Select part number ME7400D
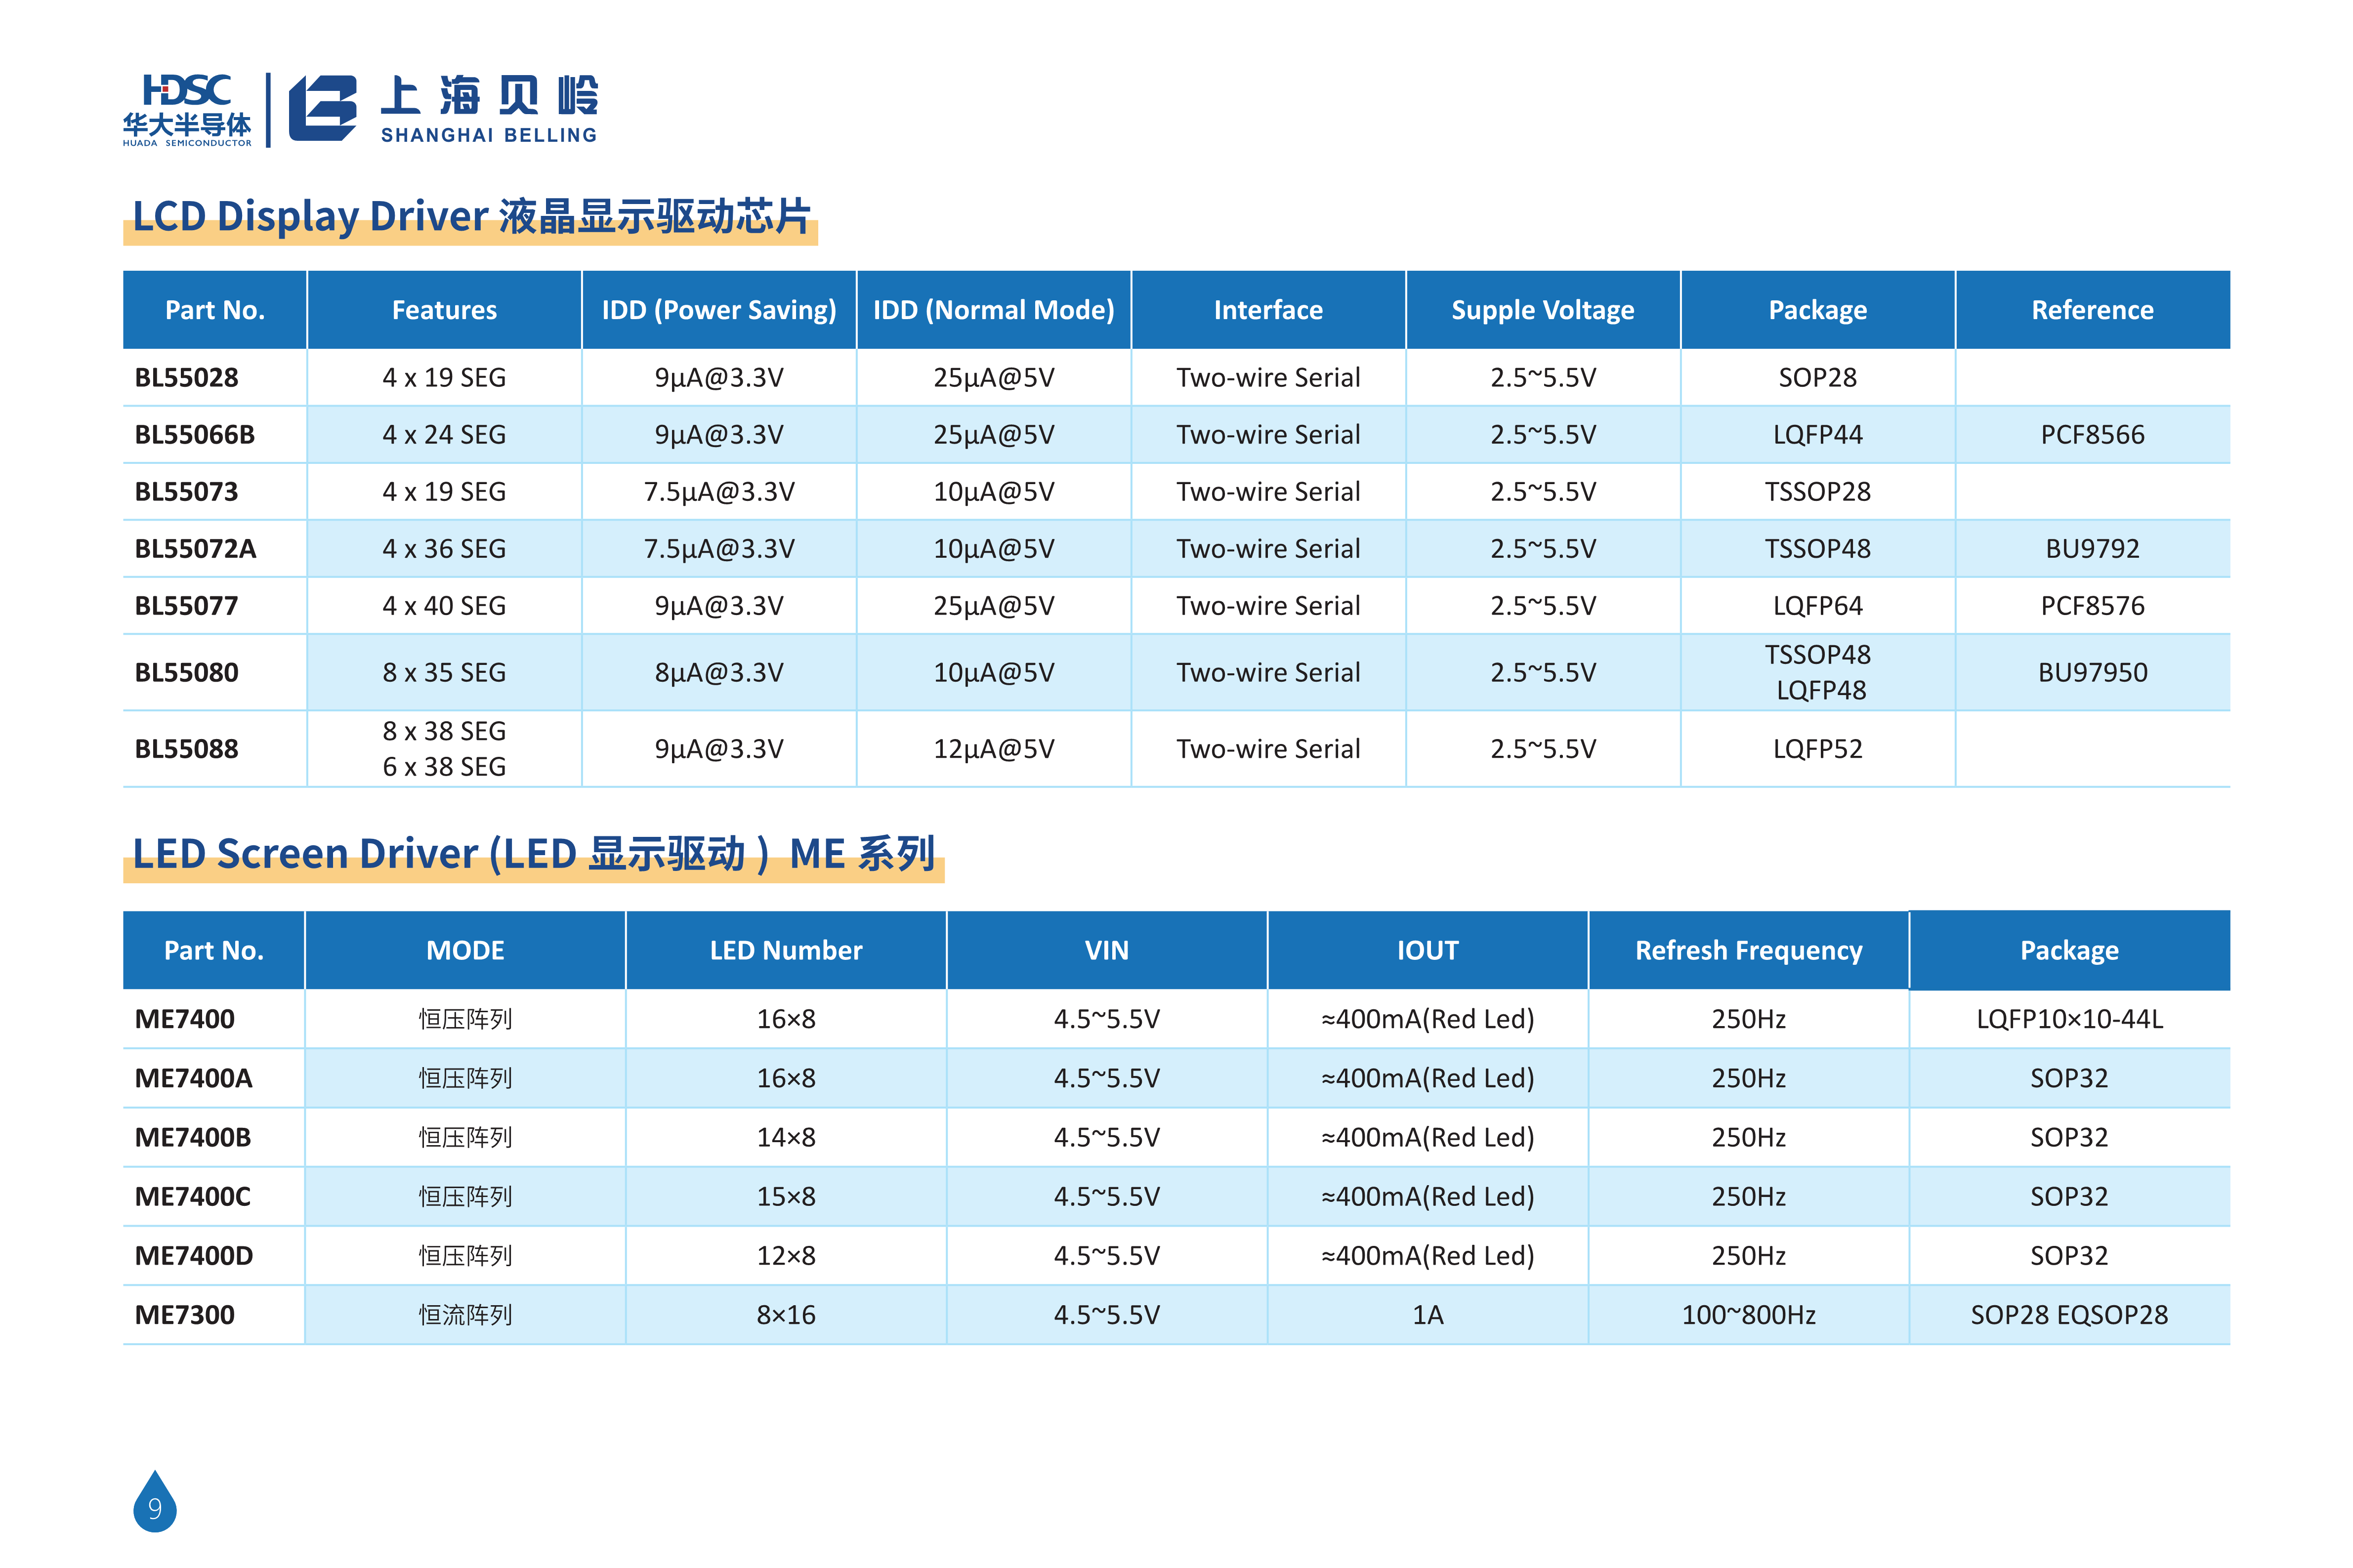This screenshot has height=1568, width=2353. (x=194, y=1256)
